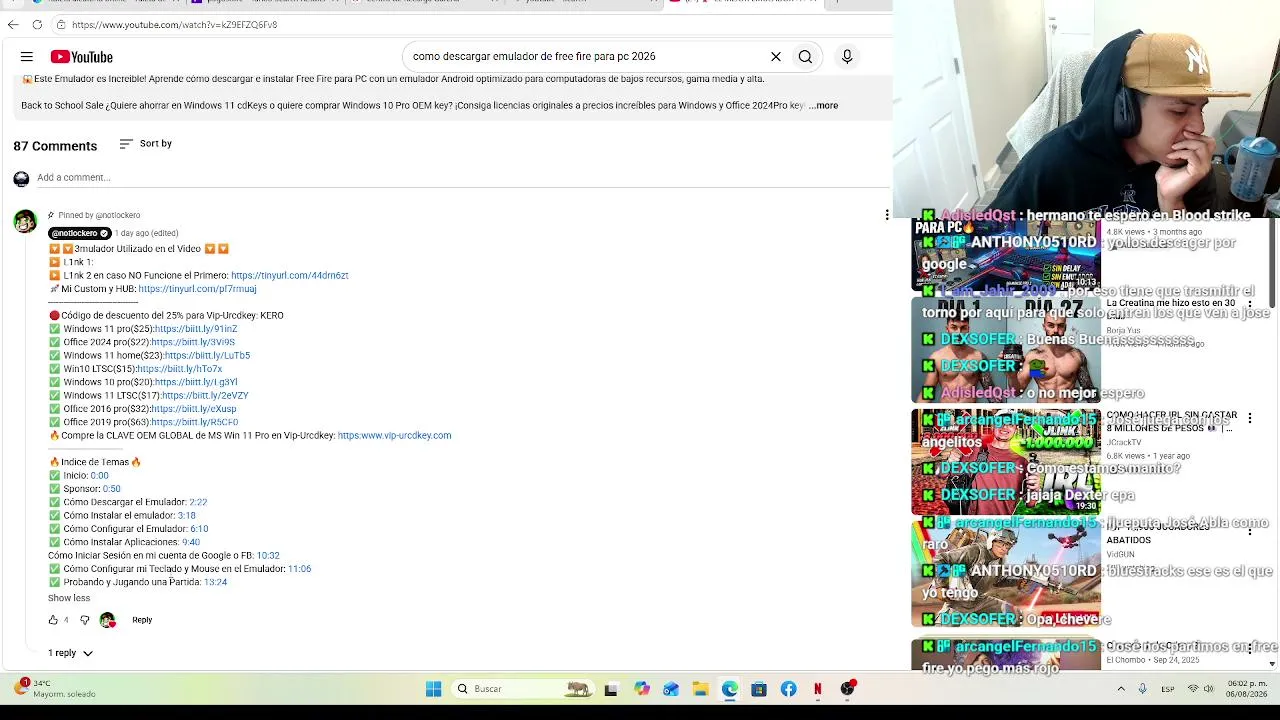Go back with the browser back arrow
Viewport: 1280px width, 720px height.
pos(13,24)
